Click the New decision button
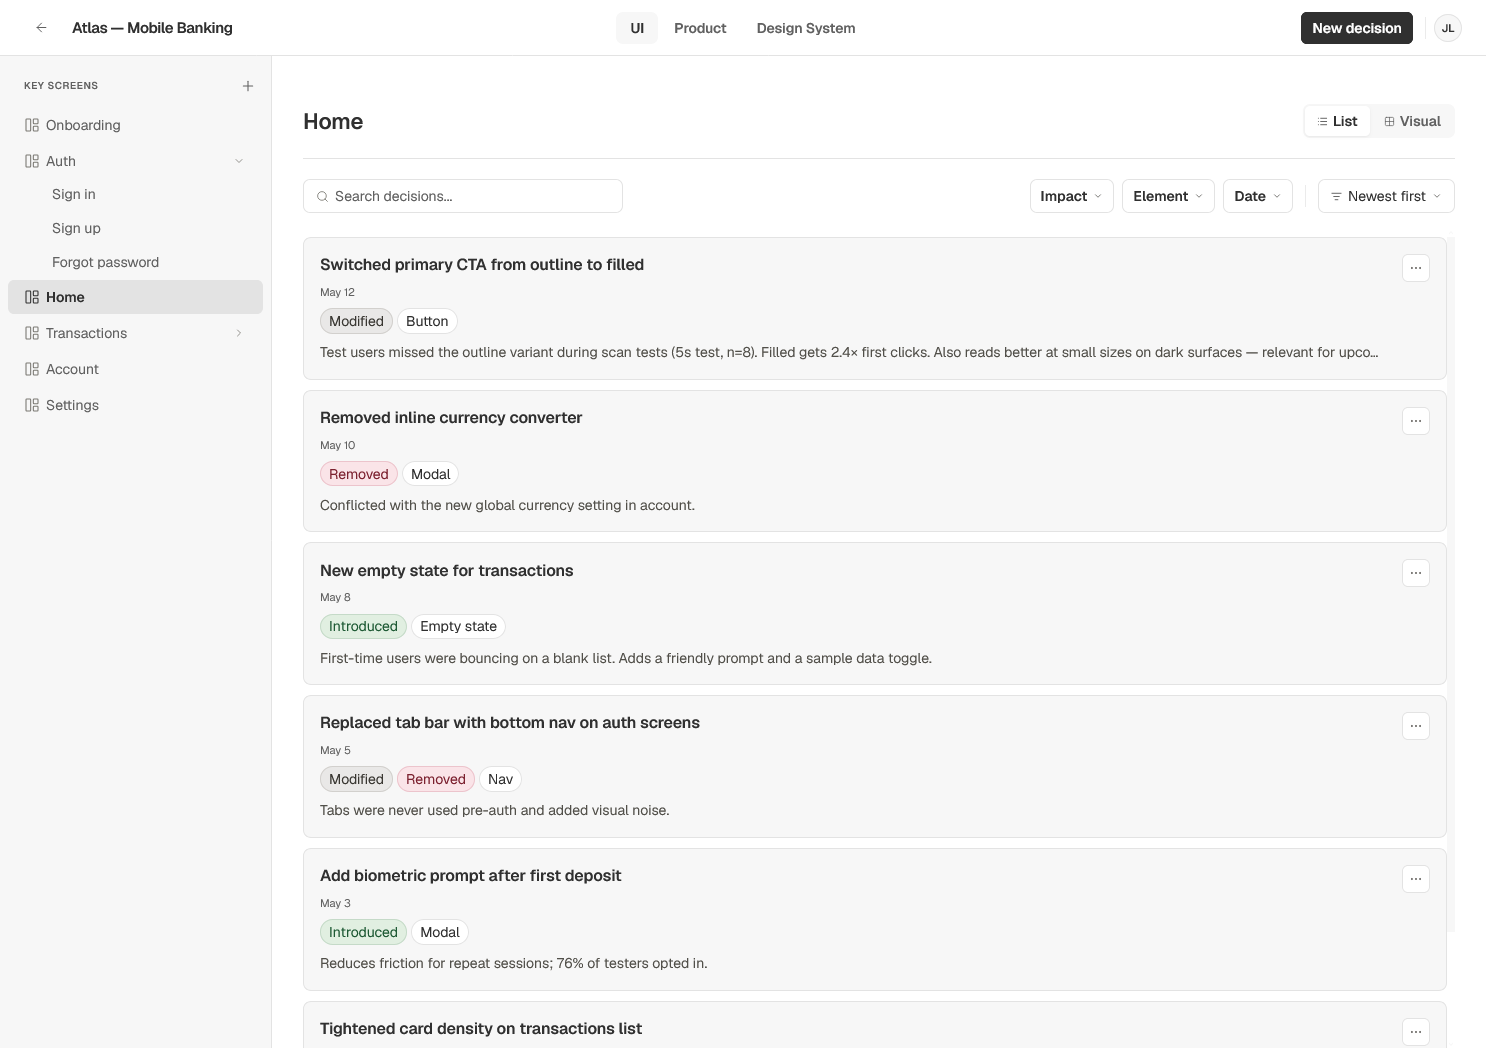 pos(1356,28)
